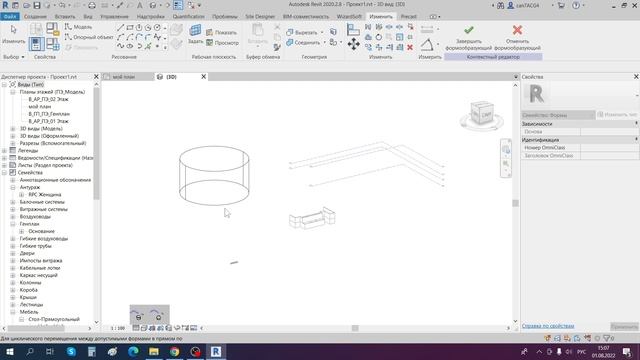Click the cylinder form in viewport
Viewport: 640px width, 360px height.
[x=214, y=176]
